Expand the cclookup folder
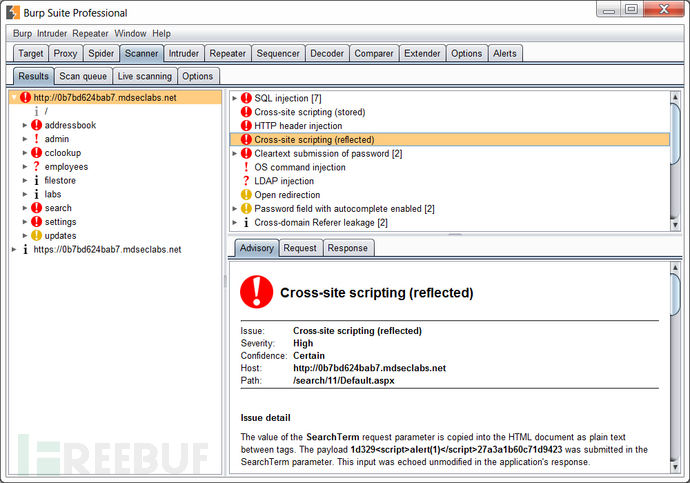Viewport: 690px width, 483px height. pos(25,153)
